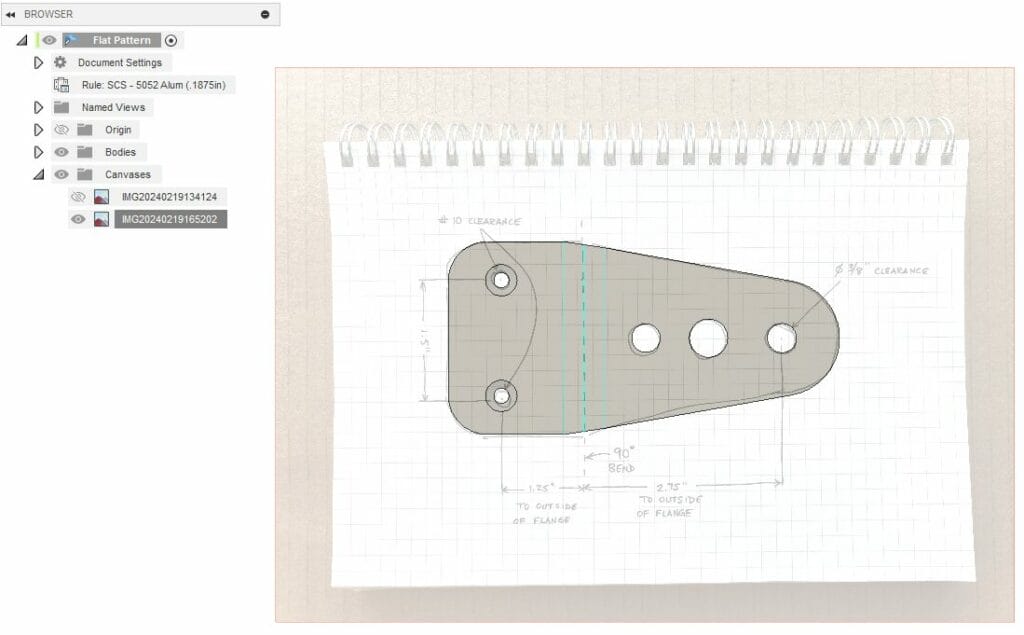Image resolution: width=1024 pixels, height=635 pixels.
Task: Collapse the Canvases folder
Action: pyautogui.click(x=39, y=174)
